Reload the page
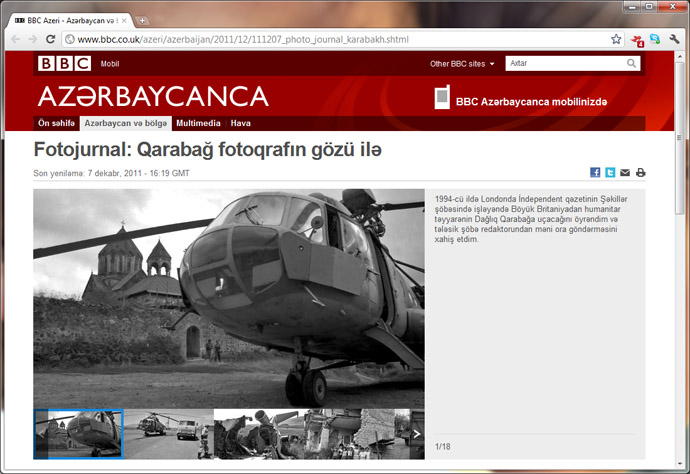 [x=52, y=39]
